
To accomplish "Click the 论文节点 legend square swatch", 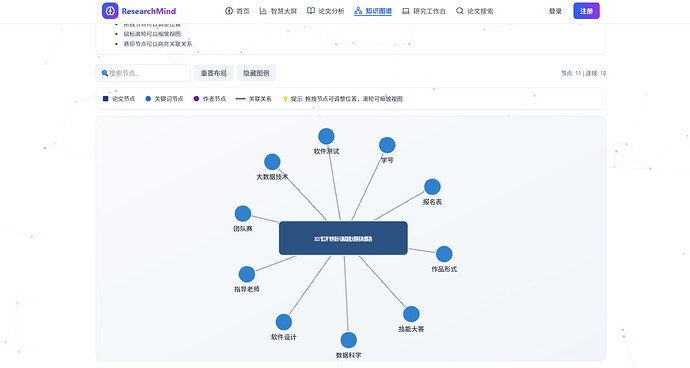I will click(106, 99).
